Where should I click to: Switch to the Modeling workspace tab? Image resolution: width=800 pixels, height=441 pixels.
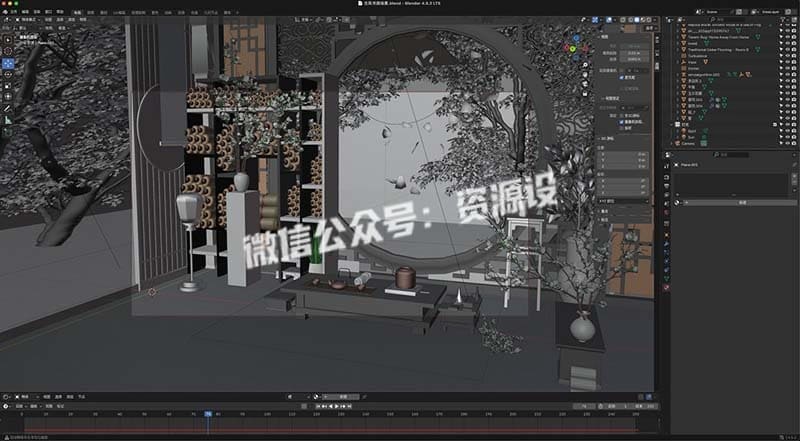click(91, 12)
